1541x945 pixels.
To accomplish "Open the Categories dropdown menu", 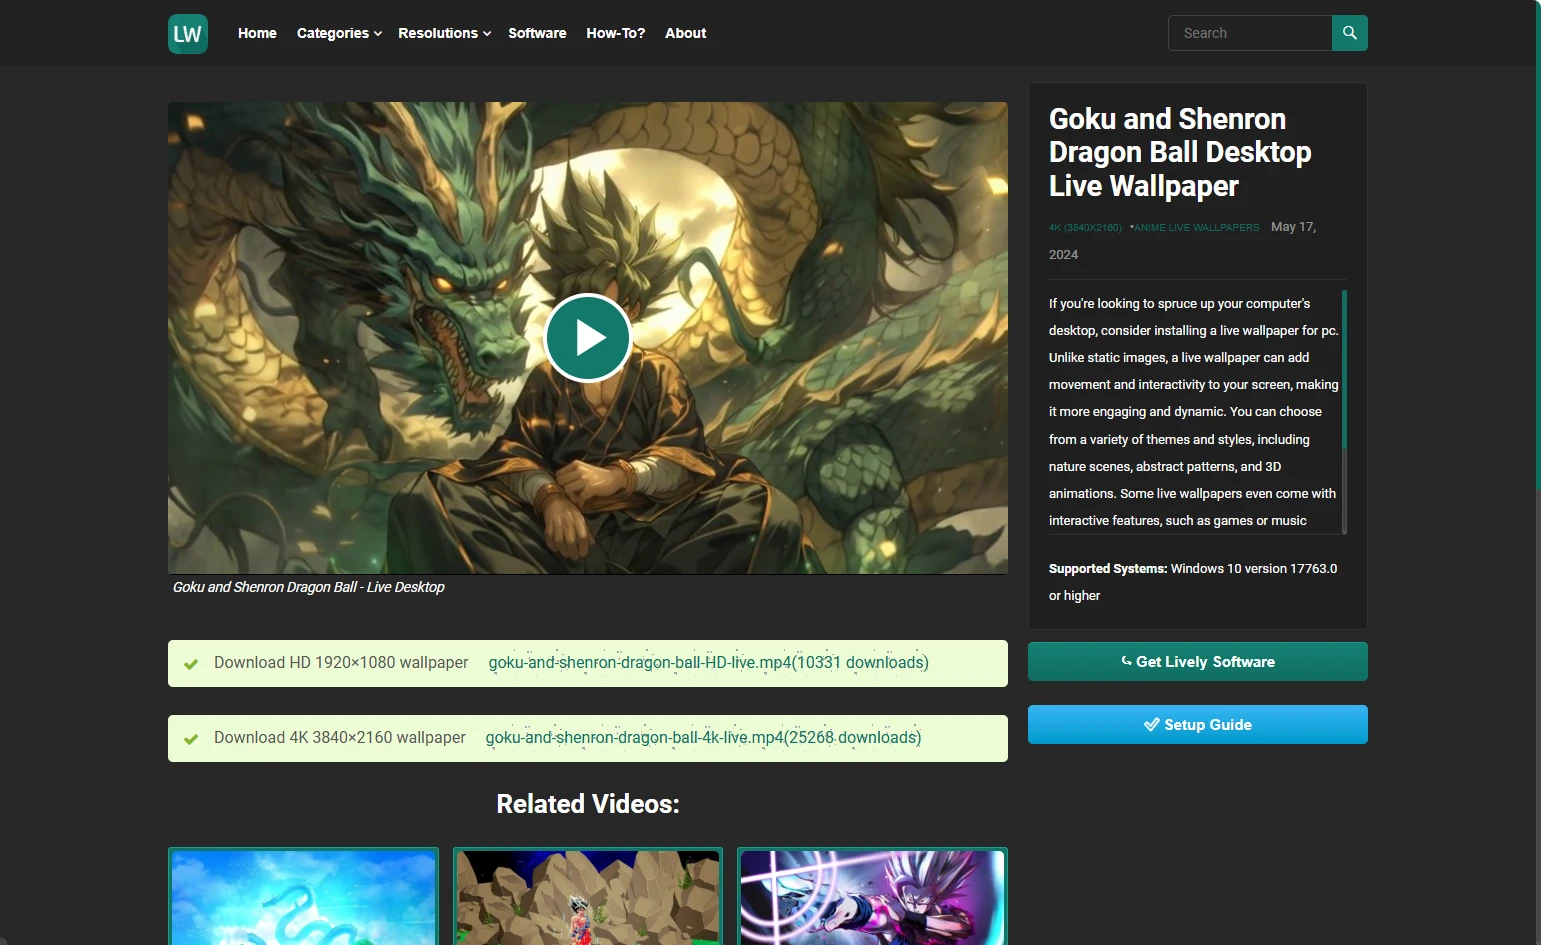I will point(339,33).
